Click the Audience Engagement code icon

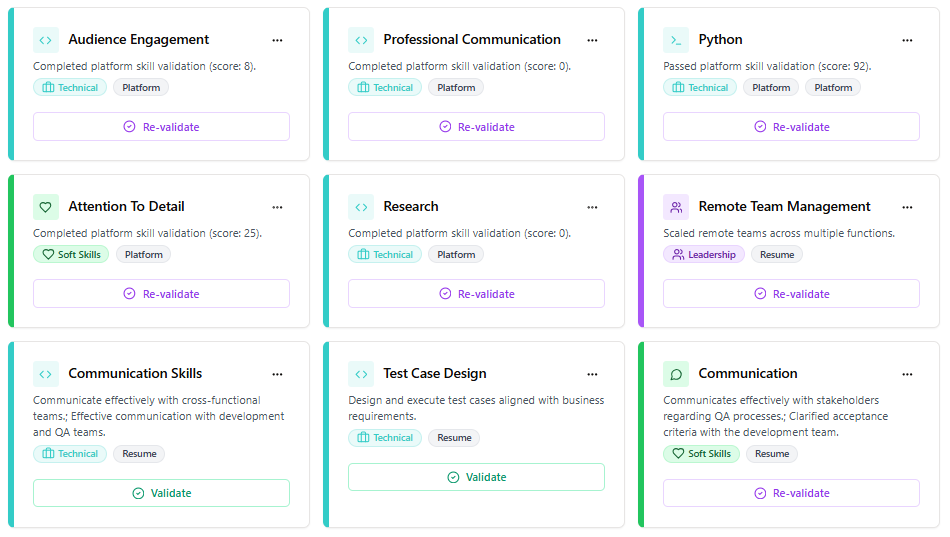pos(46,40)
